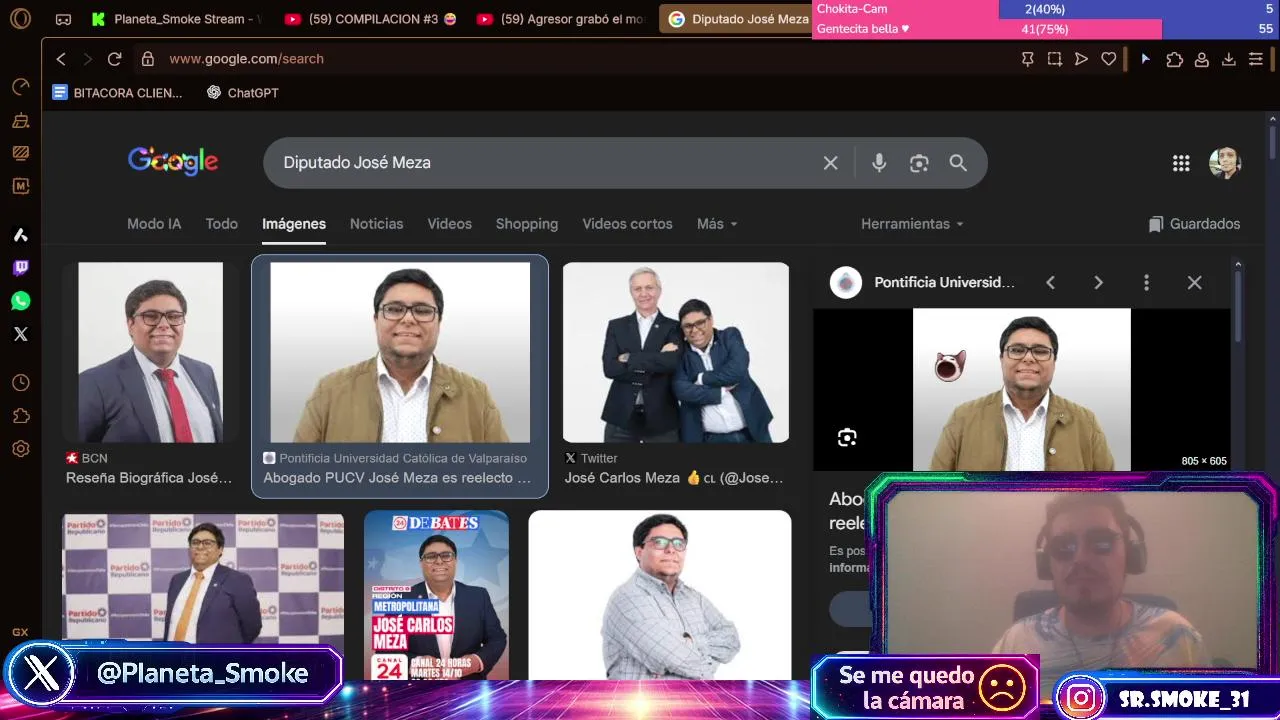1280x720 pixels.
Task: Show previous image in preview panel
Action: tap(1050, 283)
